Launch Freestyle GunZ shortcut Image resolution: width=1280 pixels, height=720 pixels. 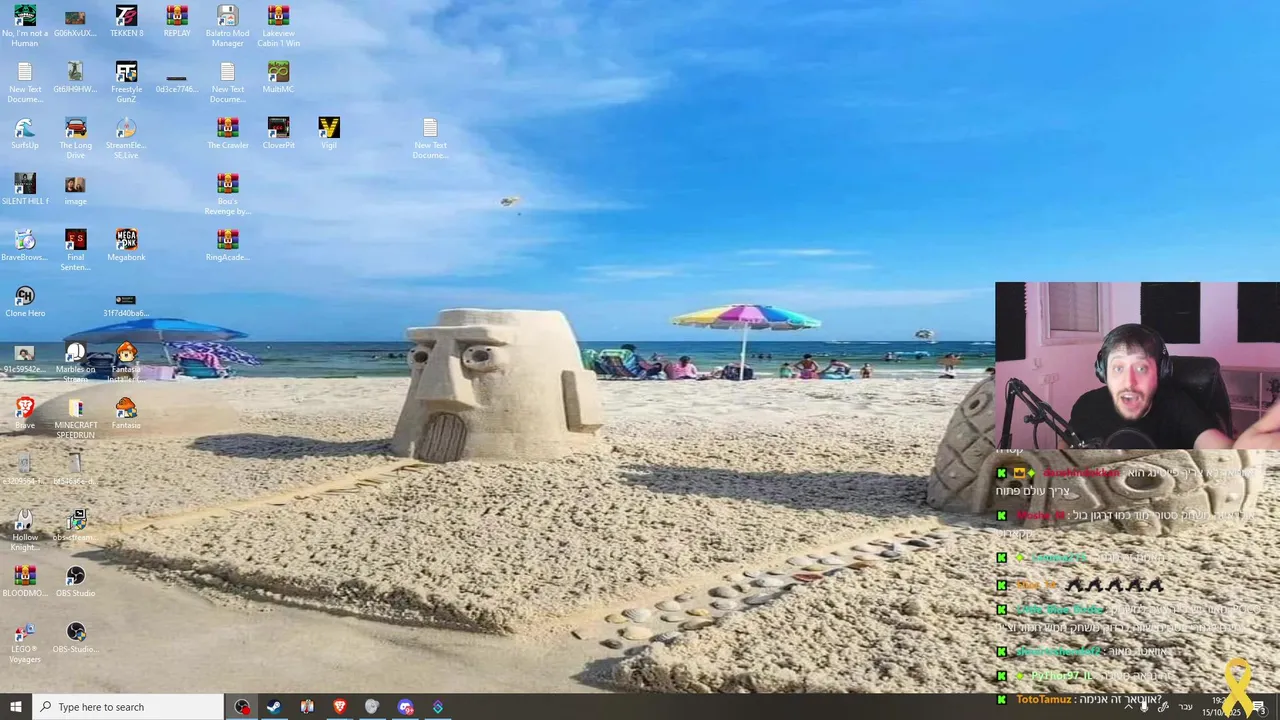coord(126,81)
